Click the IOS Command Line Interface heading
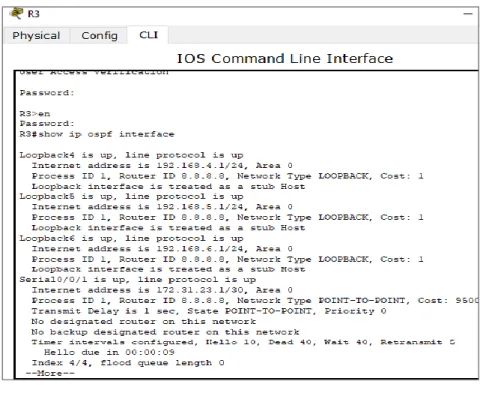483x408 pixels. point(285,59)
